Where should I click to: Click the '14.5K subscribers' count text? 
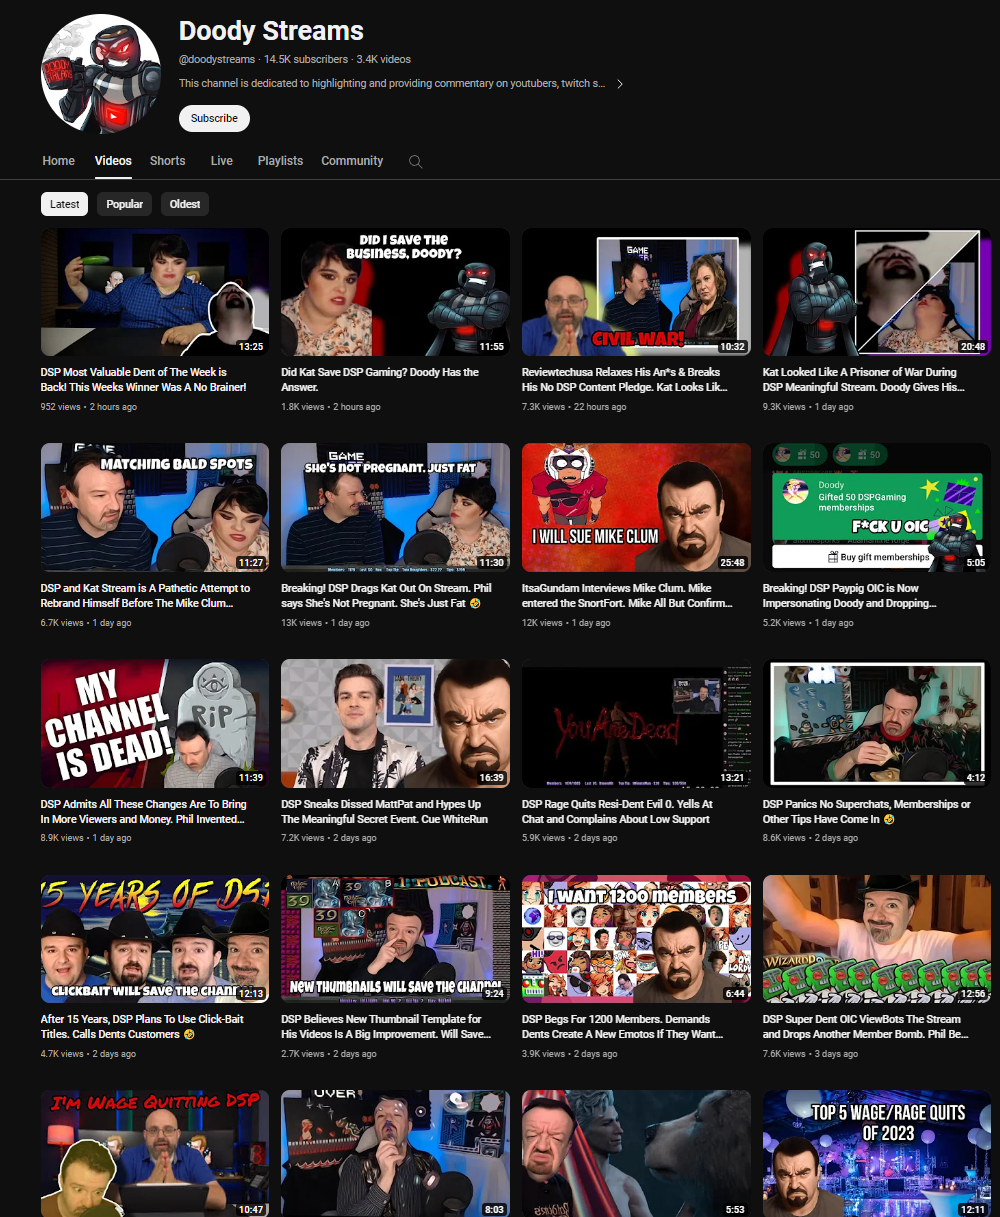point(306,60)
